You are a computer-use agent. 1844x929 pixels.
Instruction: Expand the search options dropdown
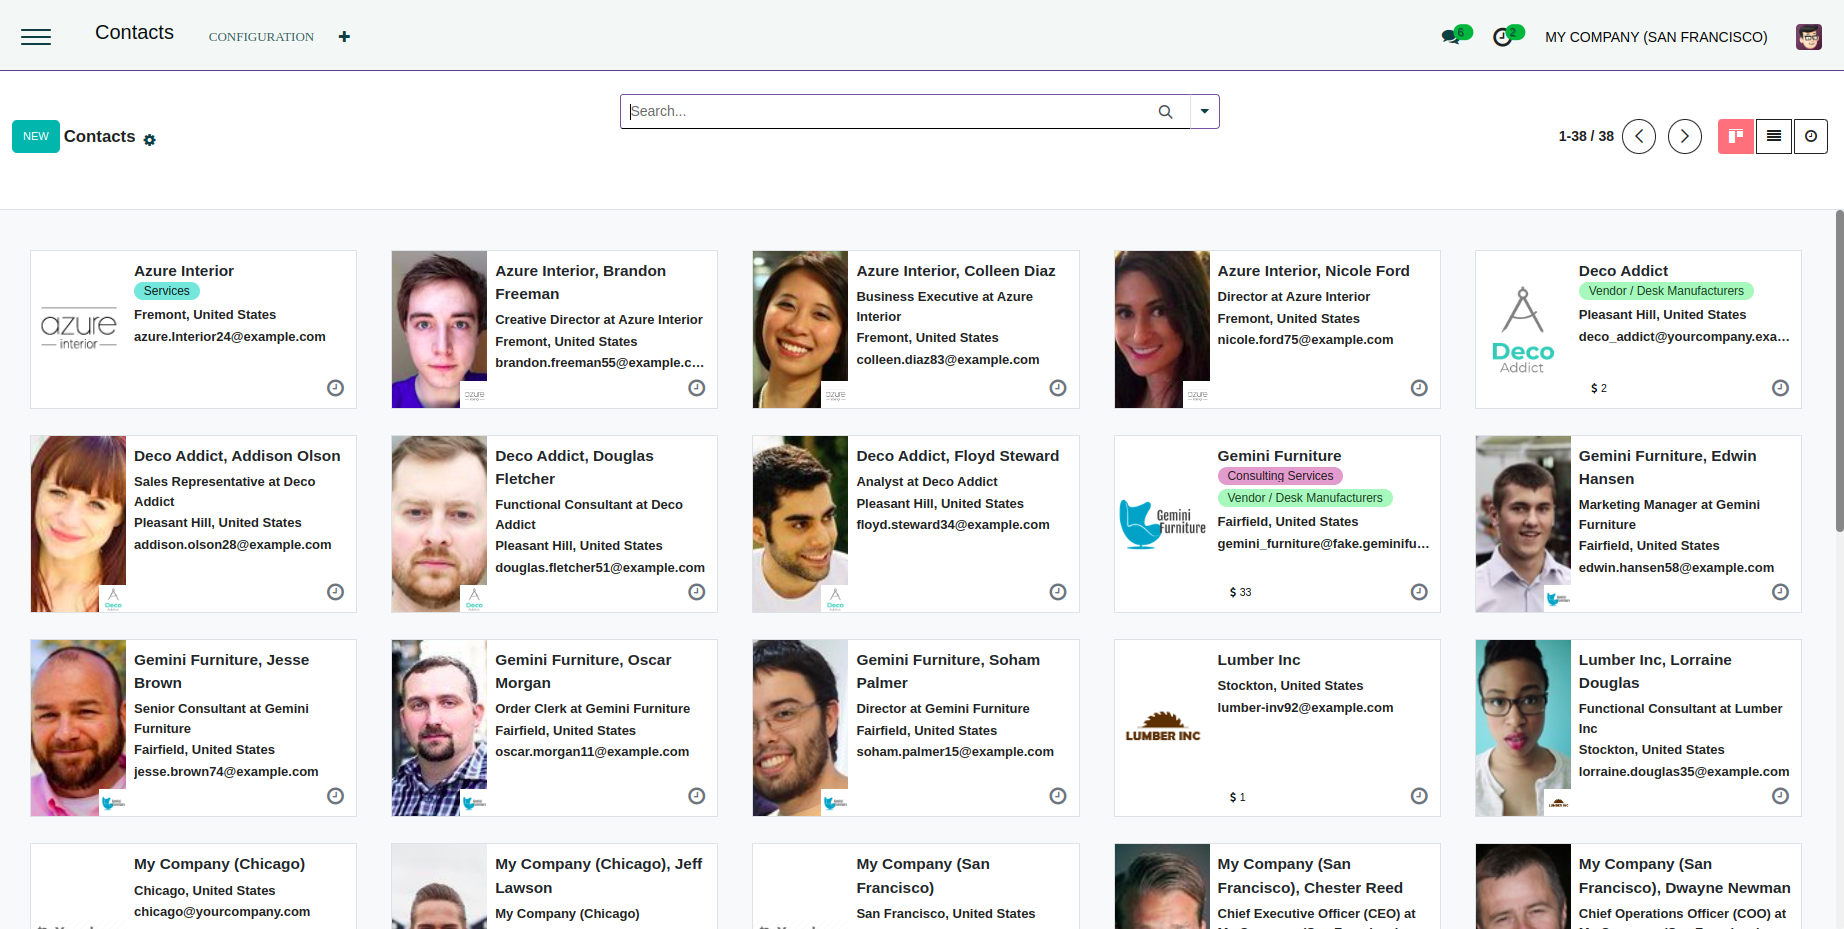tap(1205, 111)
